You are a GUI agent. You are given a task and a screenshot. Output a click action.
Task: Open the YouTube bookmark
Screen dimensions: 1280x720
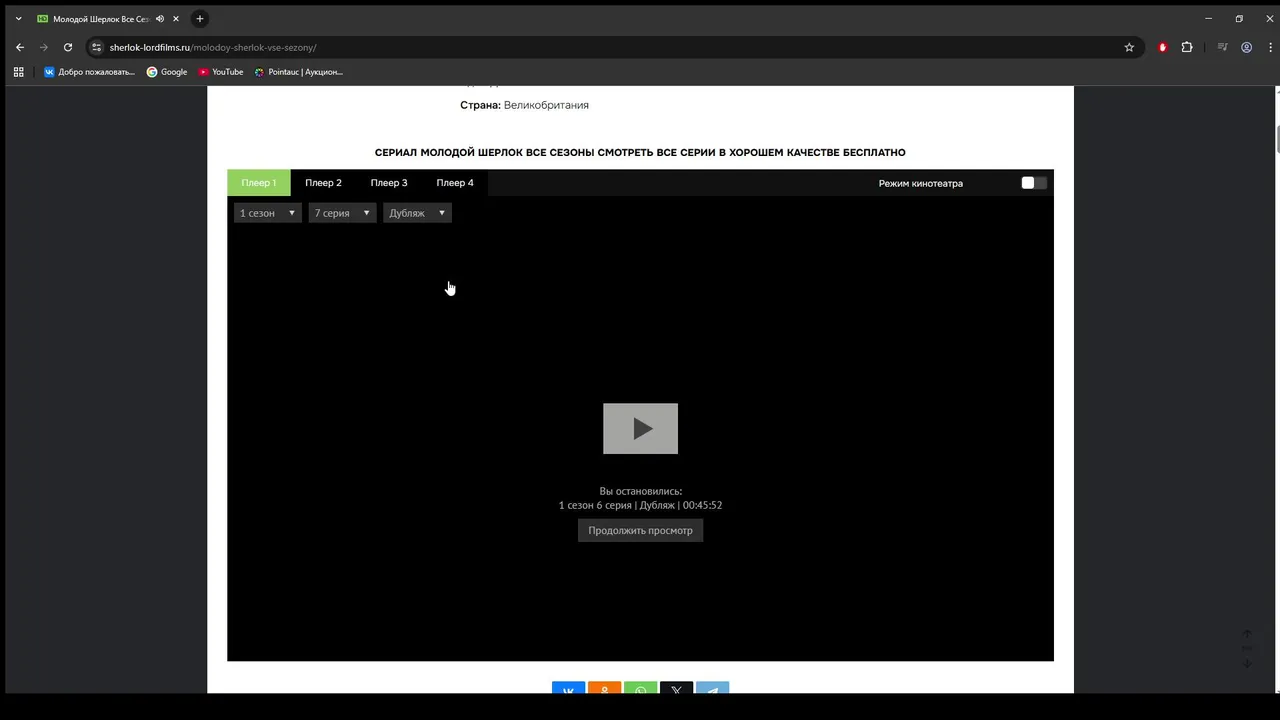click(221, 72)
